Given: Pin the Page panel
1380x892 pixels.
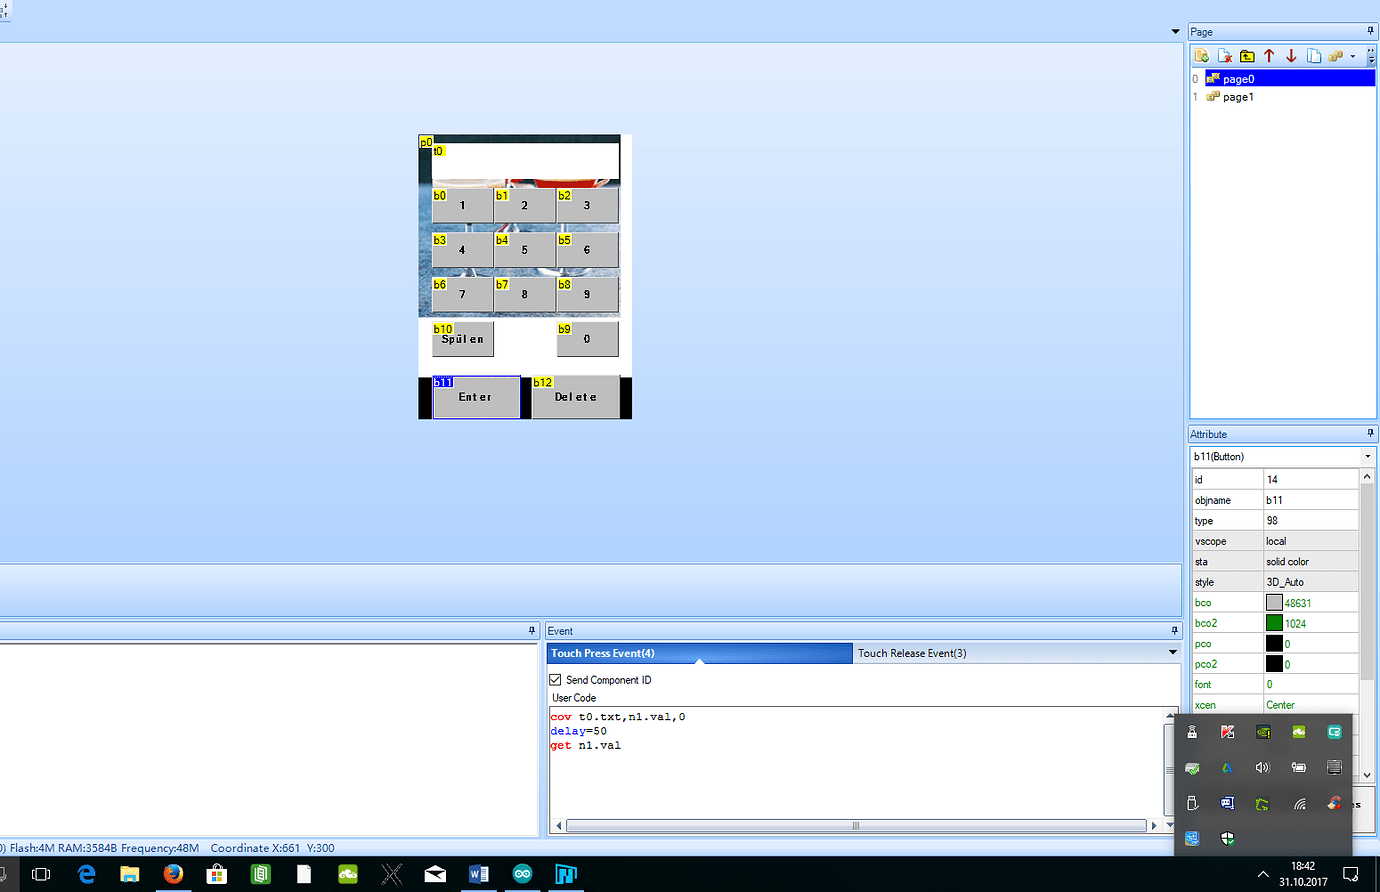Looking at the screenshot, I should pyautogui.click(x=1370, y=31).
